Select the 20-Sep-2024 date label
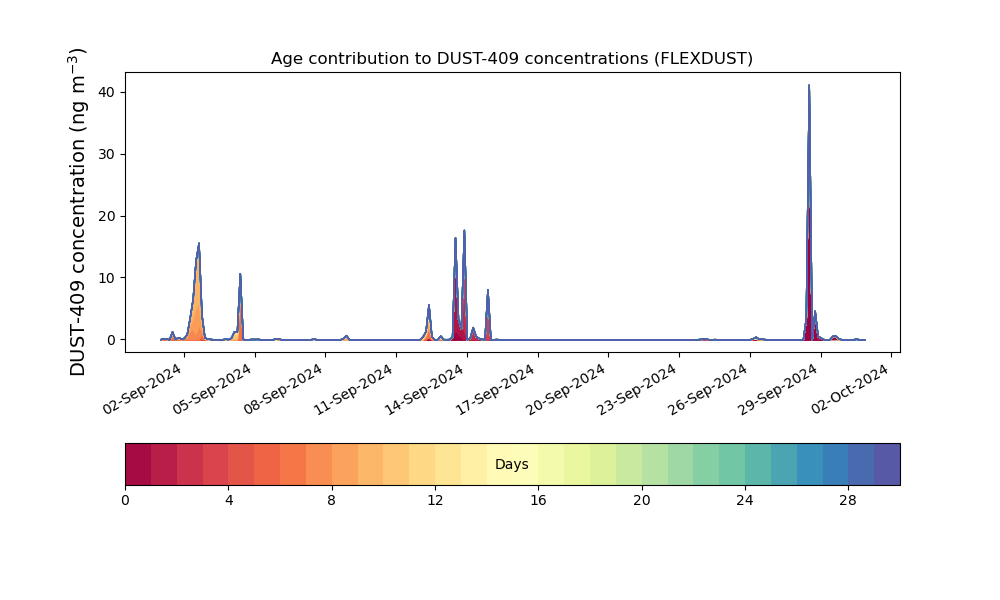The image size is (1000, 600). pyautogui.click(x=567, y=390)
